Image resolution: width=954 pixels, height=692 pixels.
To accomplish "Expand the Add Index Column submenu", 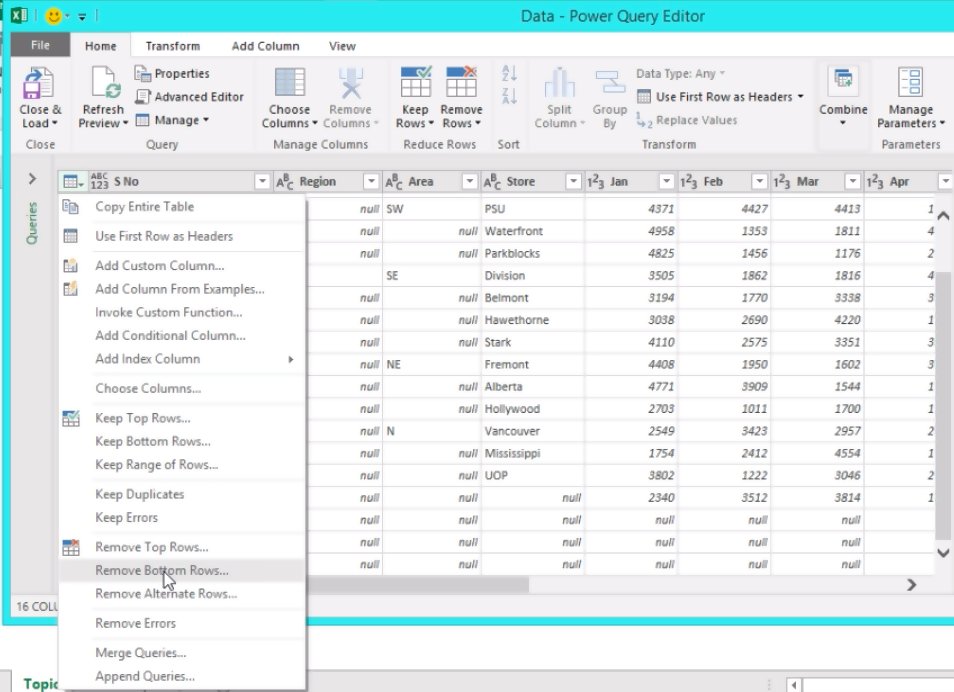I will 182,359.
